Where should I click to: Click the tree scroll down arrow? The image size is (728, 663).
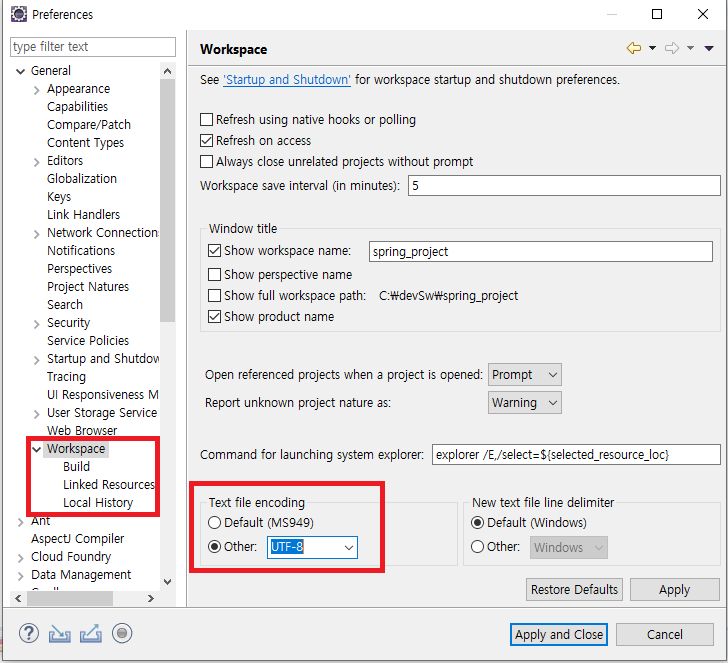tap(168, 582)
